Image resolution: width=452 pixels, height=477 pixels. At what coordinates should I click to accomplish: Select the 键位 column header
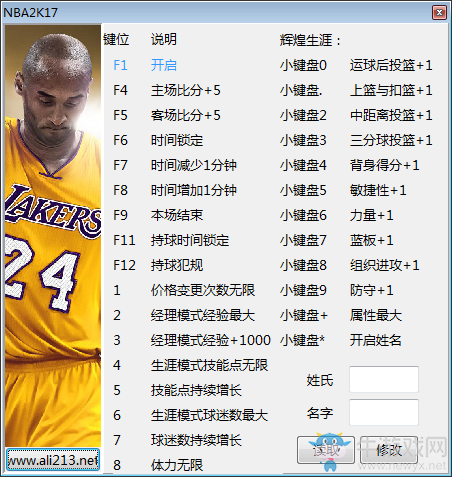[x=116, y=39]
